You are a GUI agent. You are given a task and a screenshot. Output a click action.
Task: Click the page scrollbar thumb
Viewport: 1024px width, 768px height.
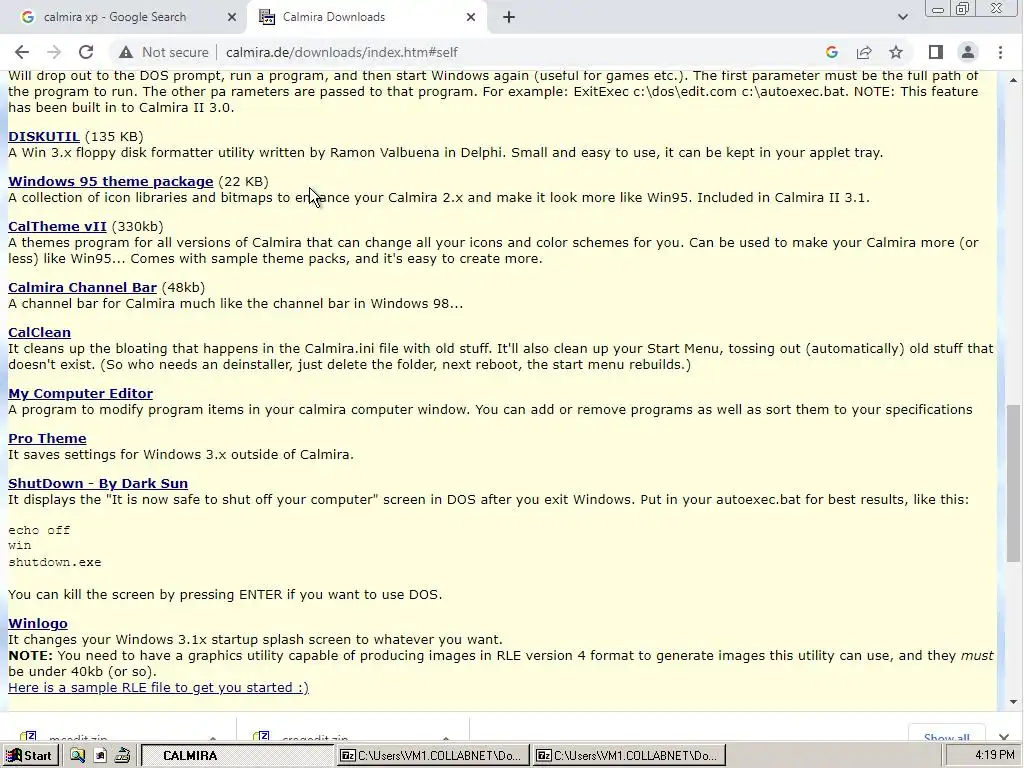[x=1014, y=483]
